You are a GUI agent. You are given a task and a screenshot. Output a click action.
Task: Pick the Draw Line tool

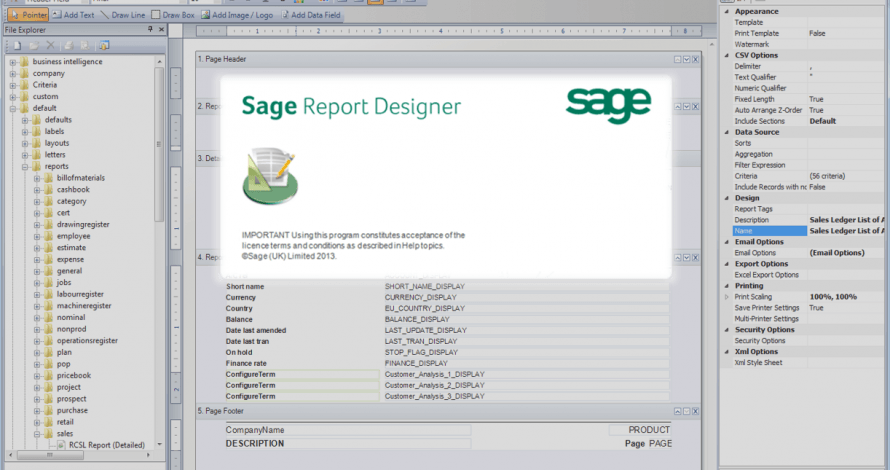pyautogui.click(x=123, y=15)
